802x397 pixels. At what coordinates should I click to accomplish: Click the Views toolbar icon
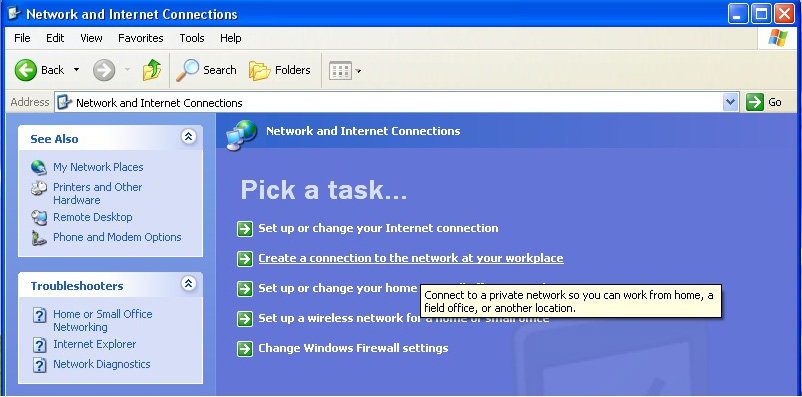340,71
